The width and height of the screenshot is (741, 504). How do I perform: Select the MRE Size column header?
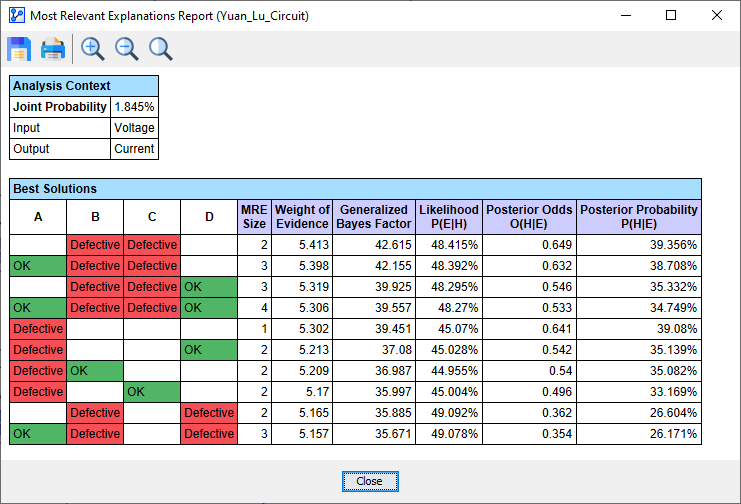point(254,216)
